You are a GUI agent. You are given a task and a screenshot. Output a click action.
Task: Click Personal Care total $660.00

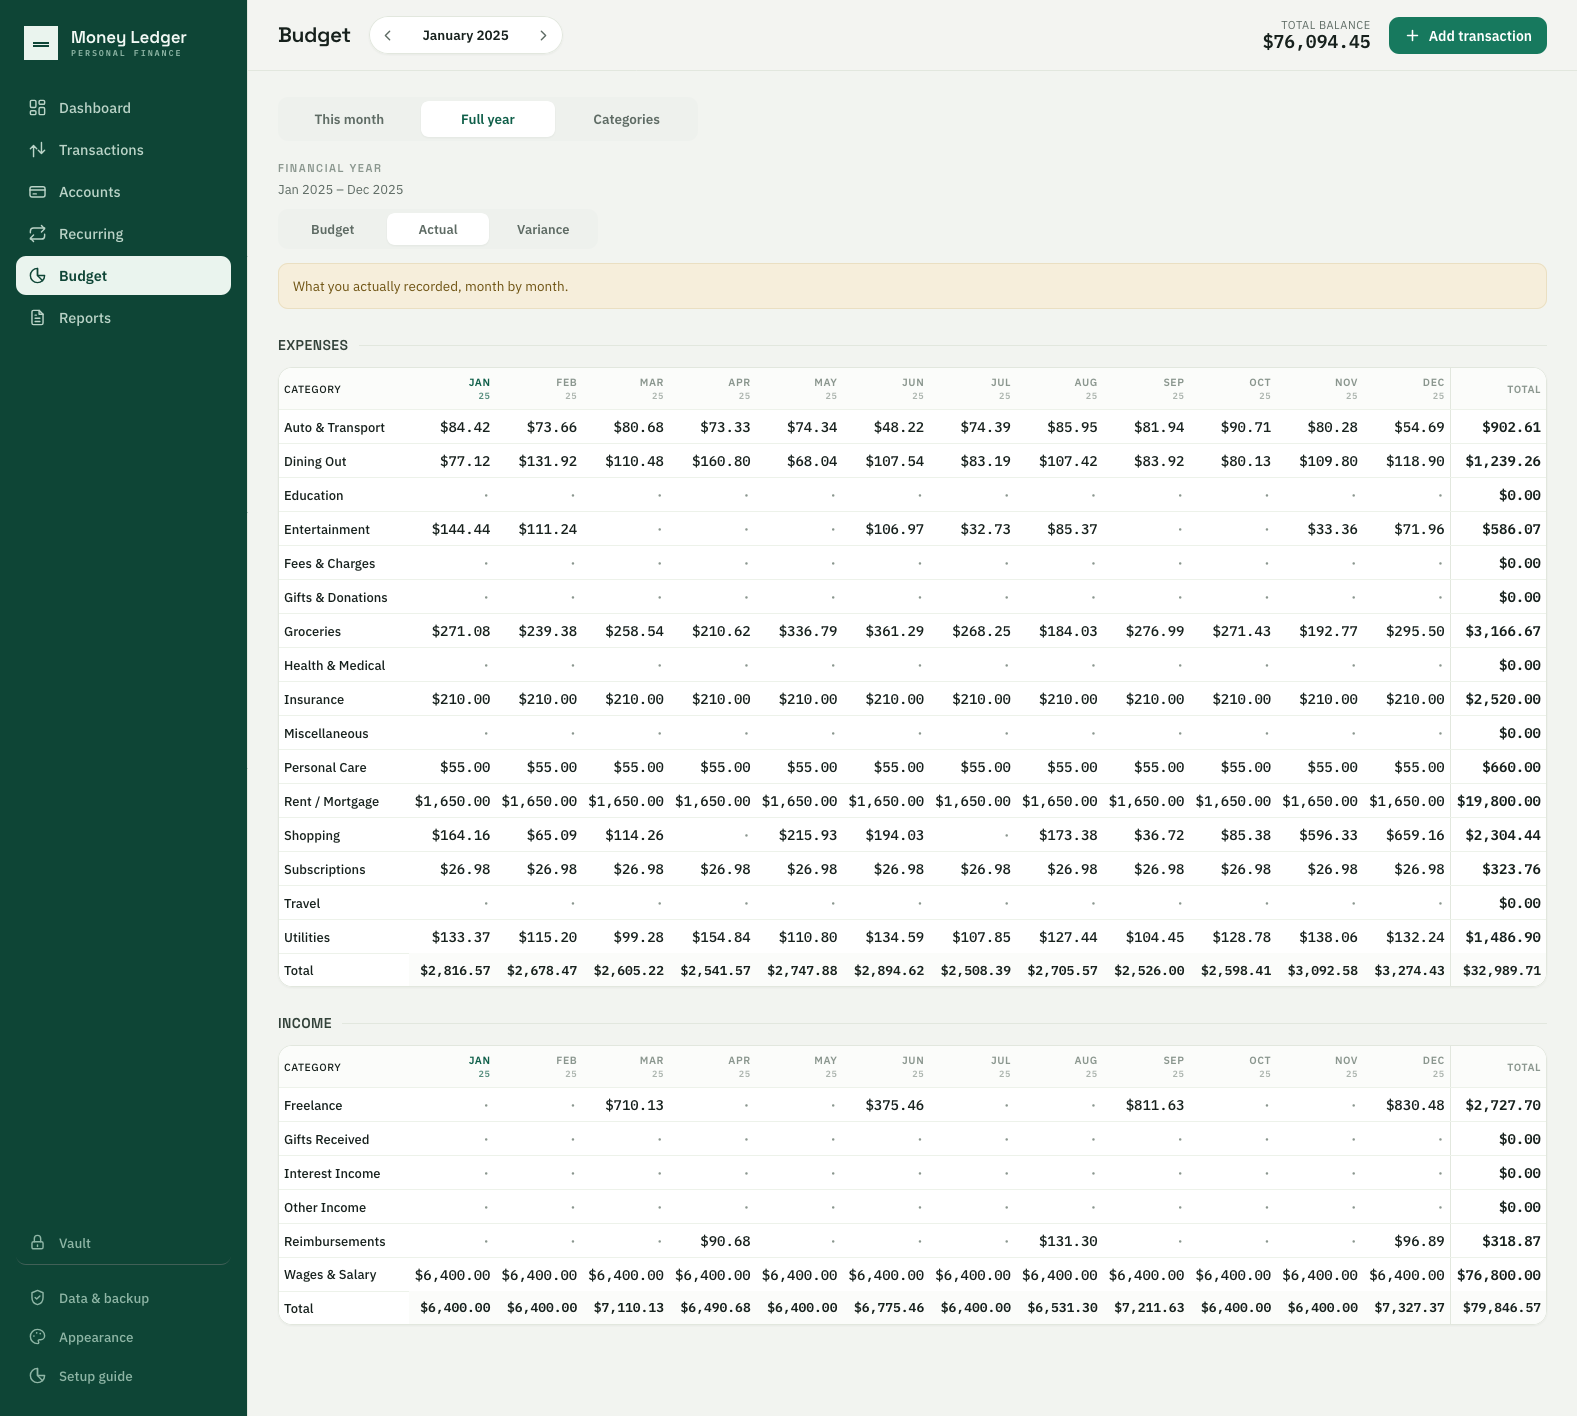pos(1511,767)
